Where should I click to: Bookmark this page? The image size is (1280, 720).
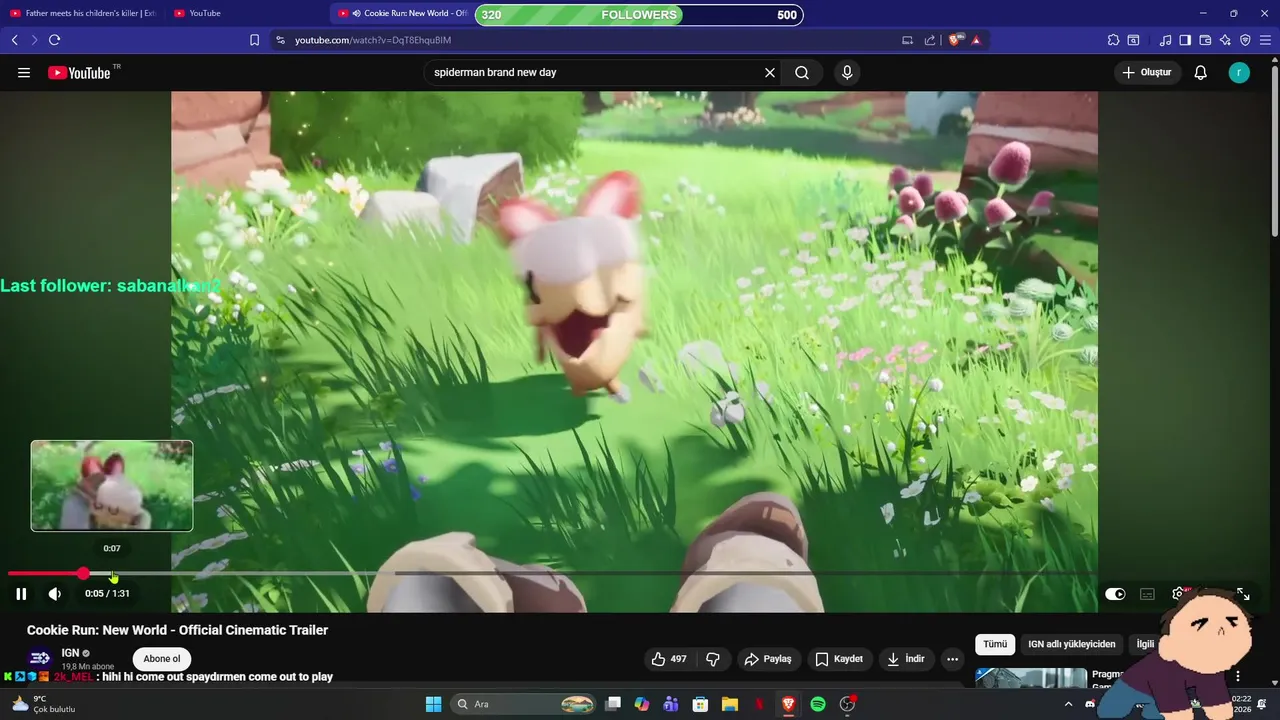[x=254, y=40]
